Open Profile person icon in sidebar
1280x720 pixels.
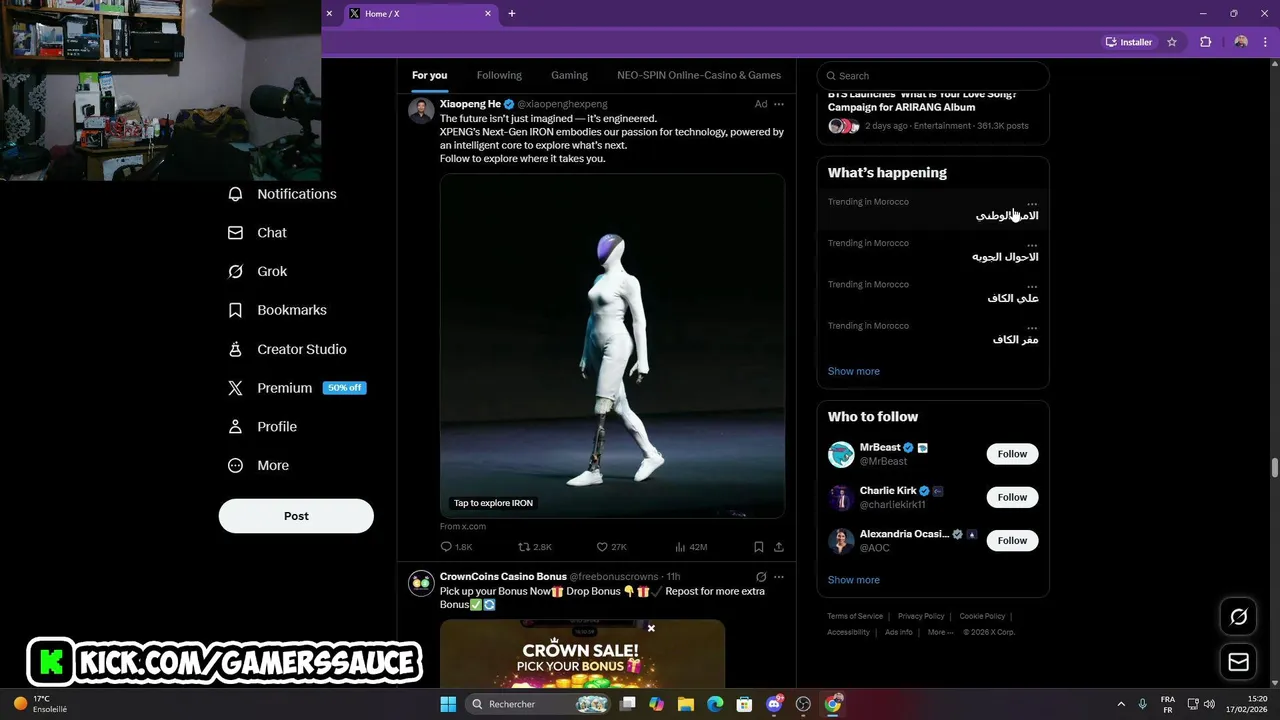click(x=235, y=427)
